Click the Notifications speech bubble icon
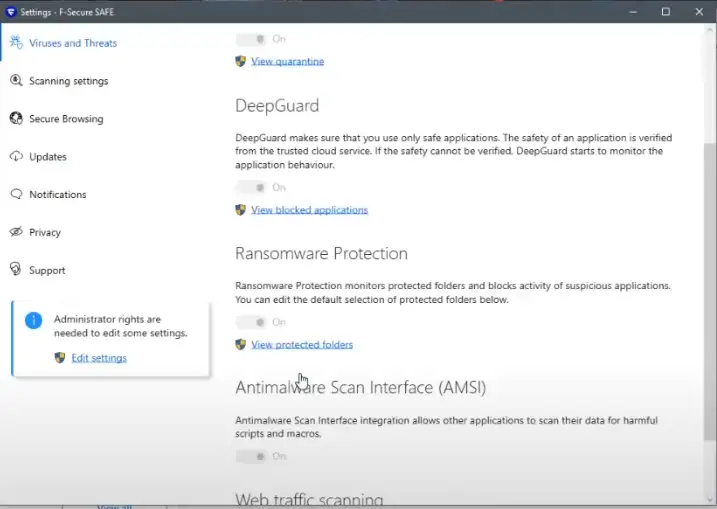The width and height of the screenshot is (717, 509). tap(16, 195)
